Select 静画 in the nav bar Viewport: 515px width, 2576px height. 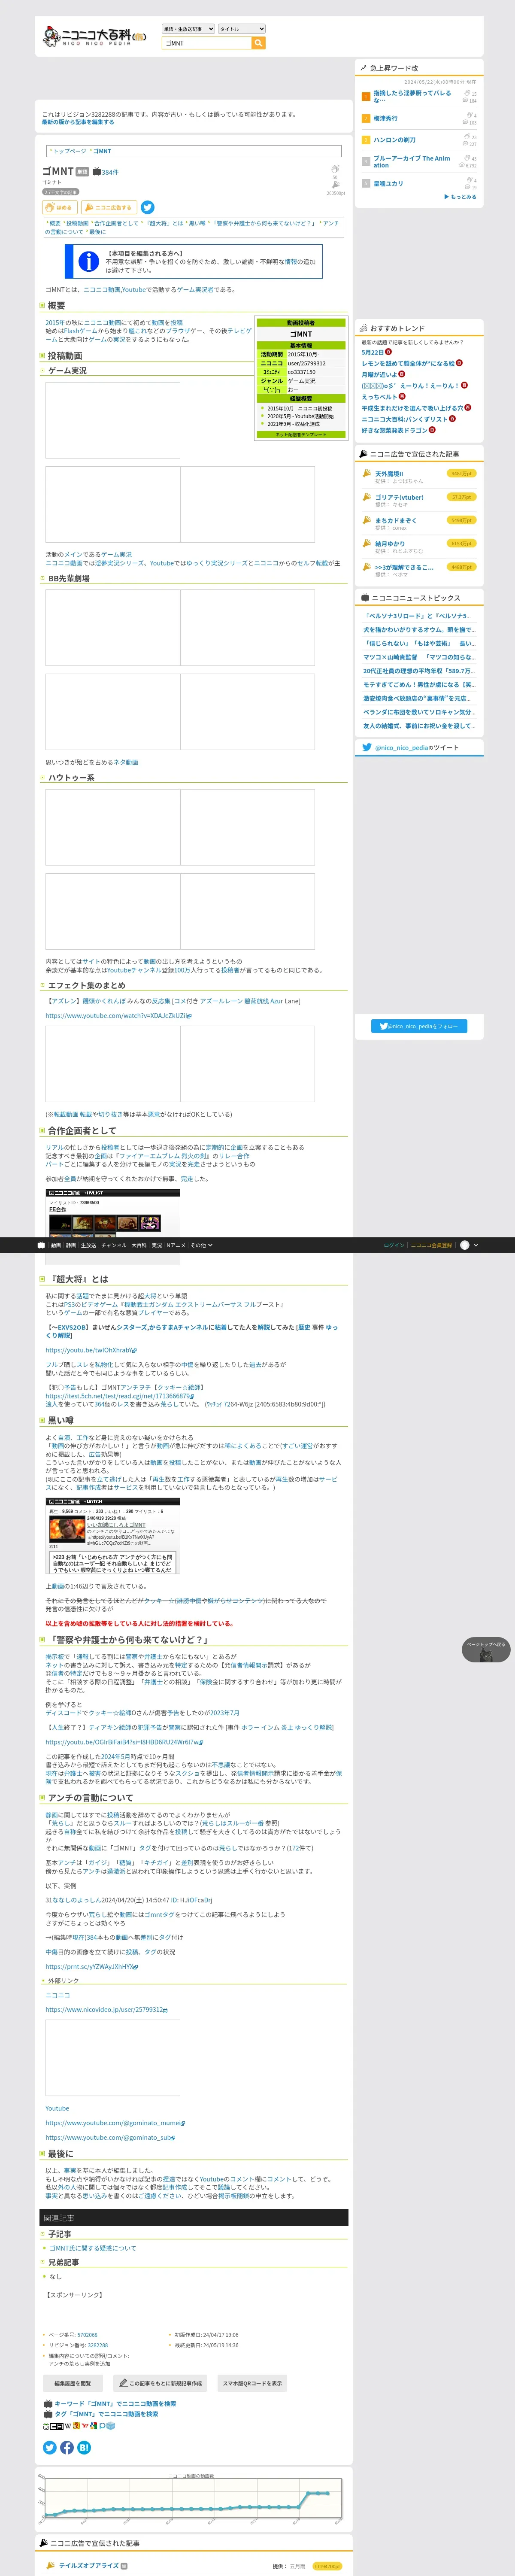(71, 1245)
